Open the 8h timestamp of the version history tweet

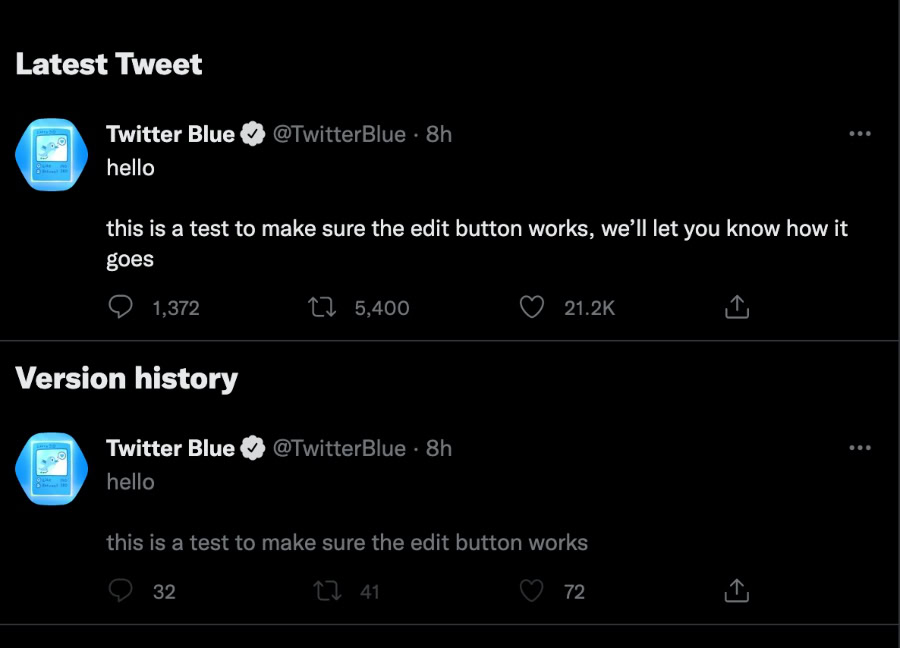pyautogui.click(x=439, y=448)
